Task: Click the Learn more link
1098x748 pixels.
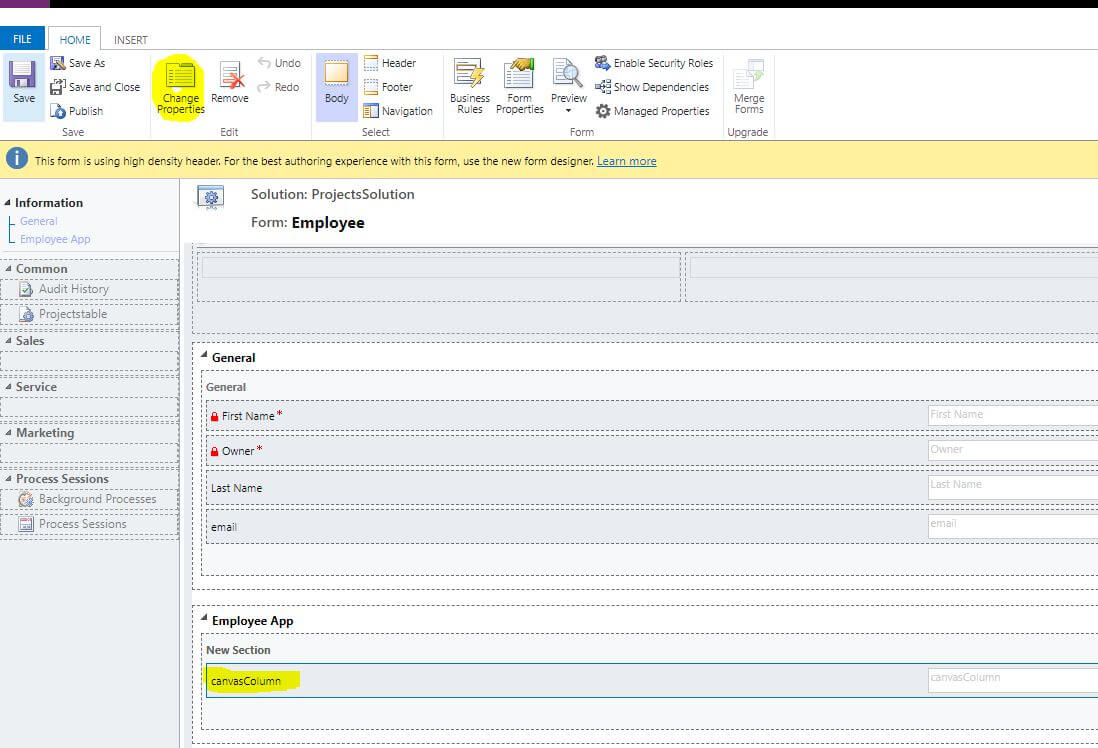Action: coord(626,161)
